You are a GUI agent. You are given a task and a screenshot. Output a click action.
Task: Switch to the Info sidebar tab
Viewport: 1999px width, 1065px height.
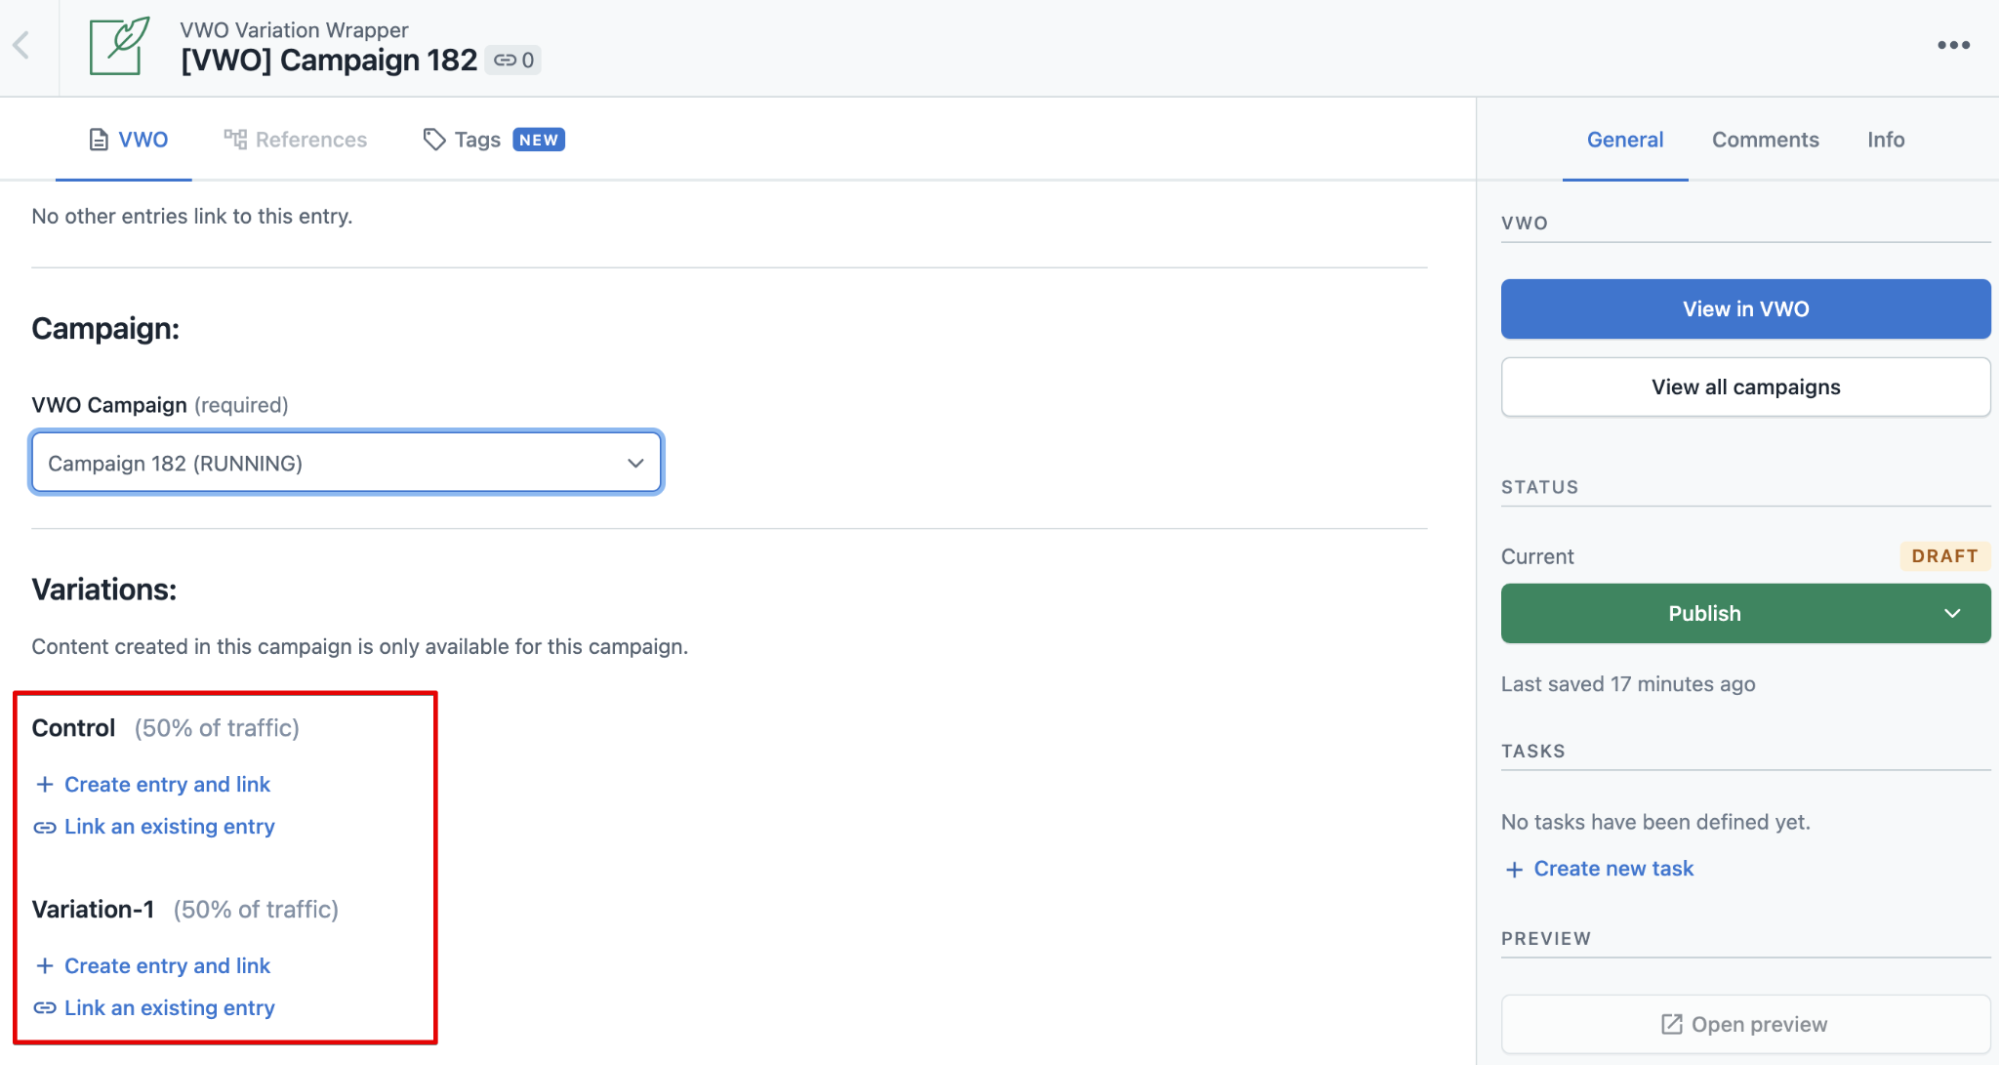[x=1885, y=140]
